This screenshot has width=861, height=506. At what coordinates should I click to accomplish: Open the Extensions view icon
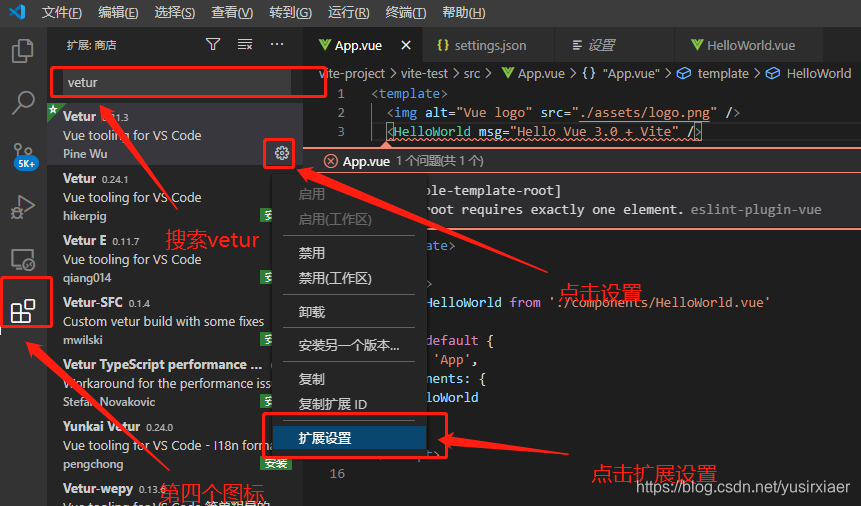click(23, 311)
